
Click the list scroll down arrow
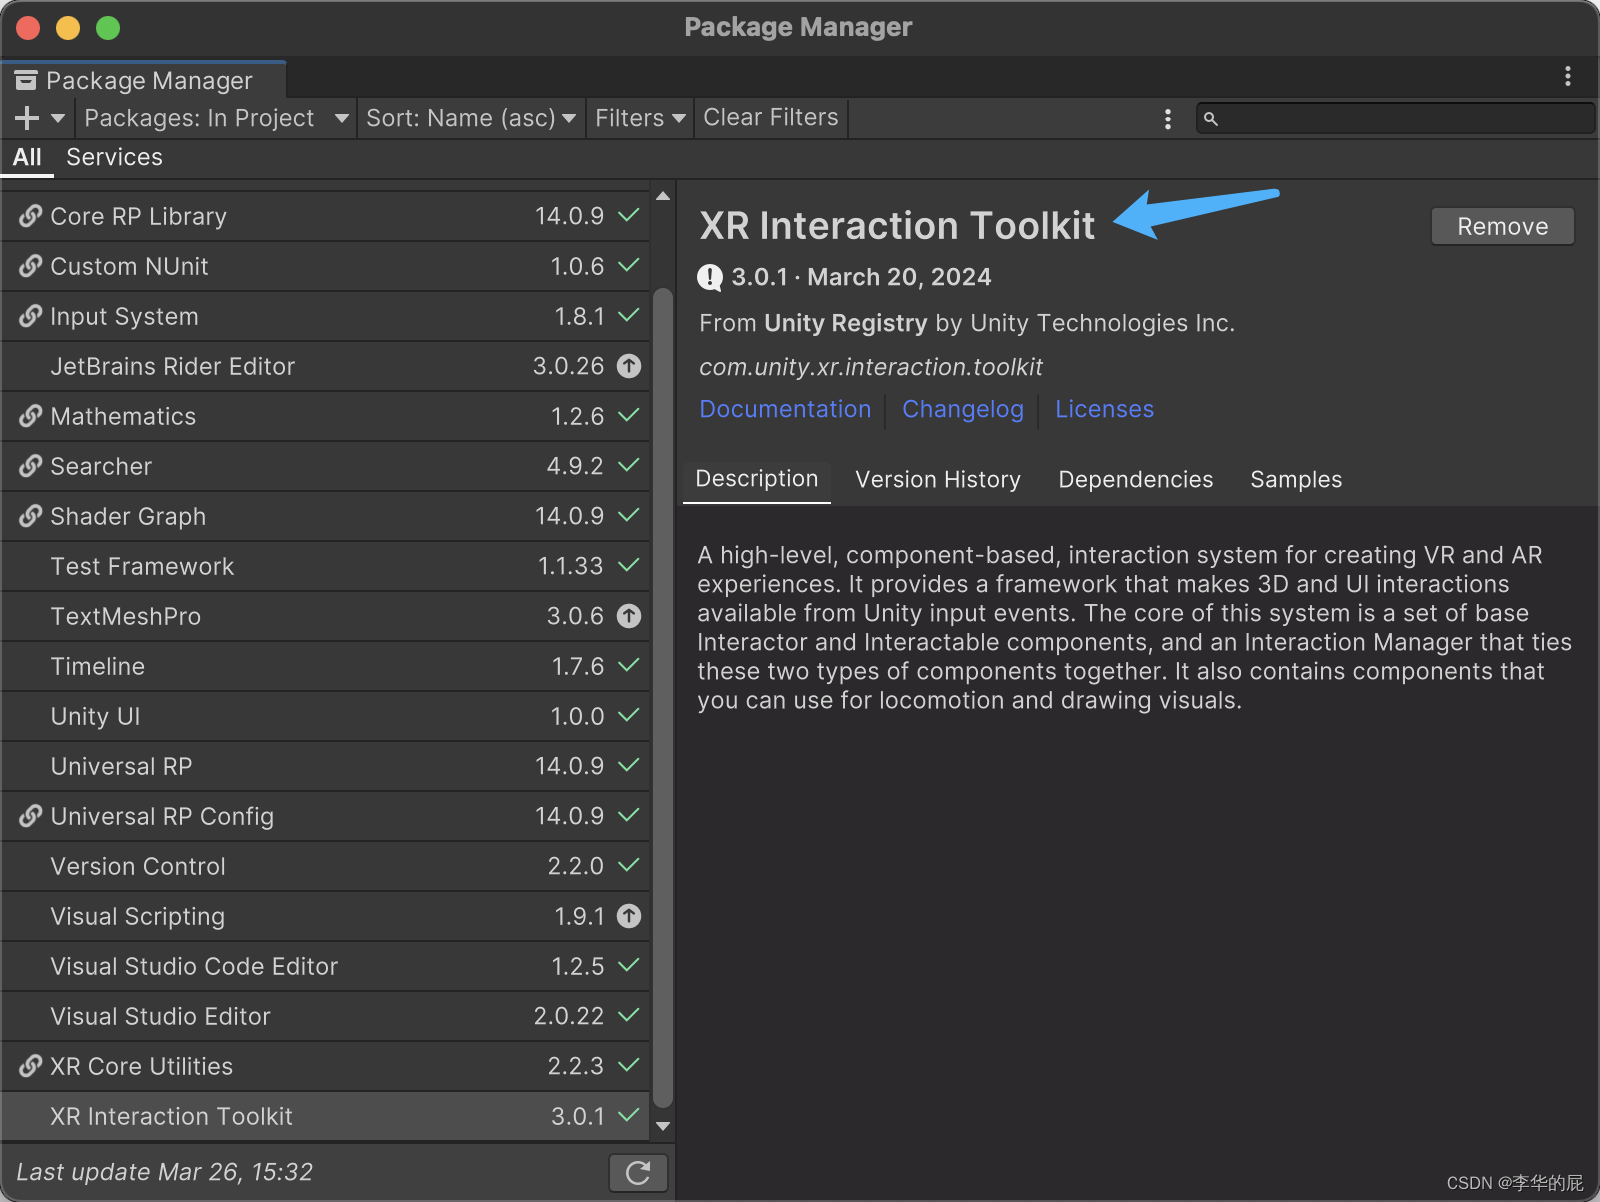point(663,1126)
